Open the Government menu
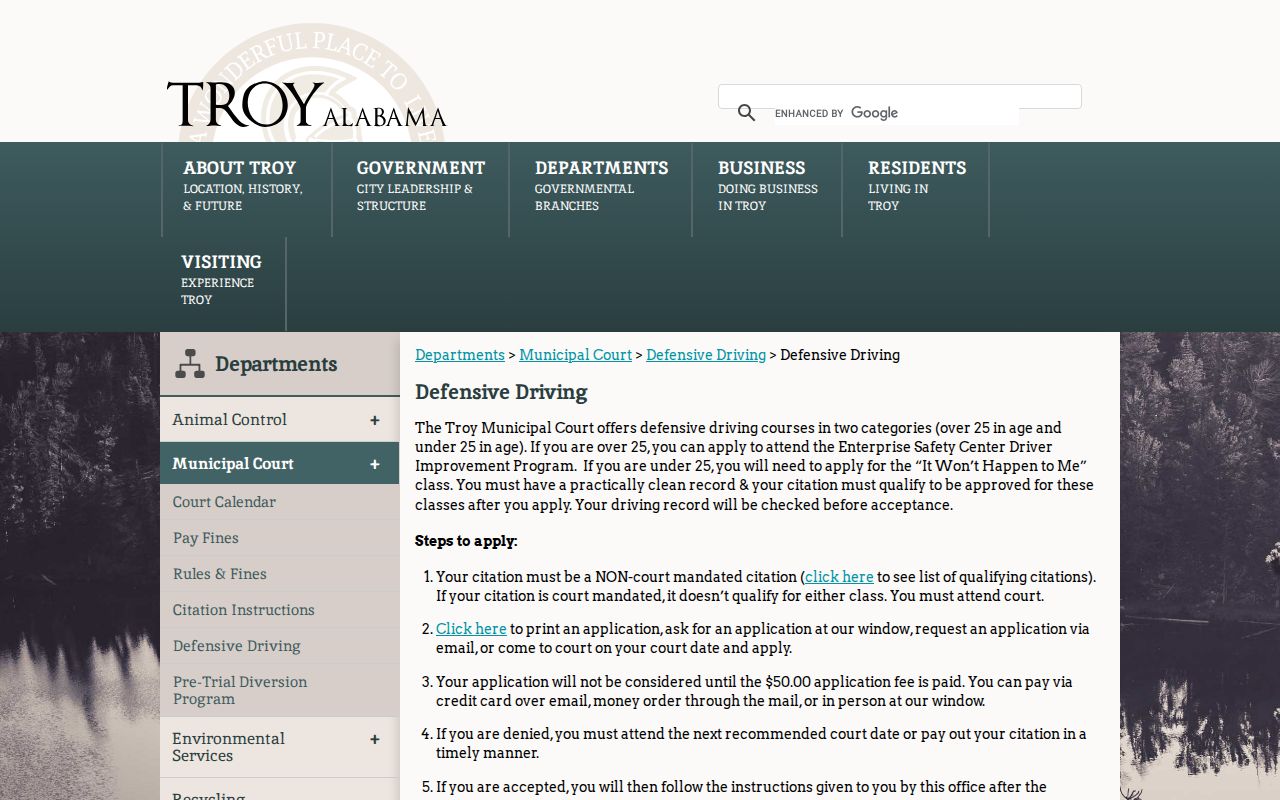The height and width of the screenshot is (800, 1280). point(420,189)
